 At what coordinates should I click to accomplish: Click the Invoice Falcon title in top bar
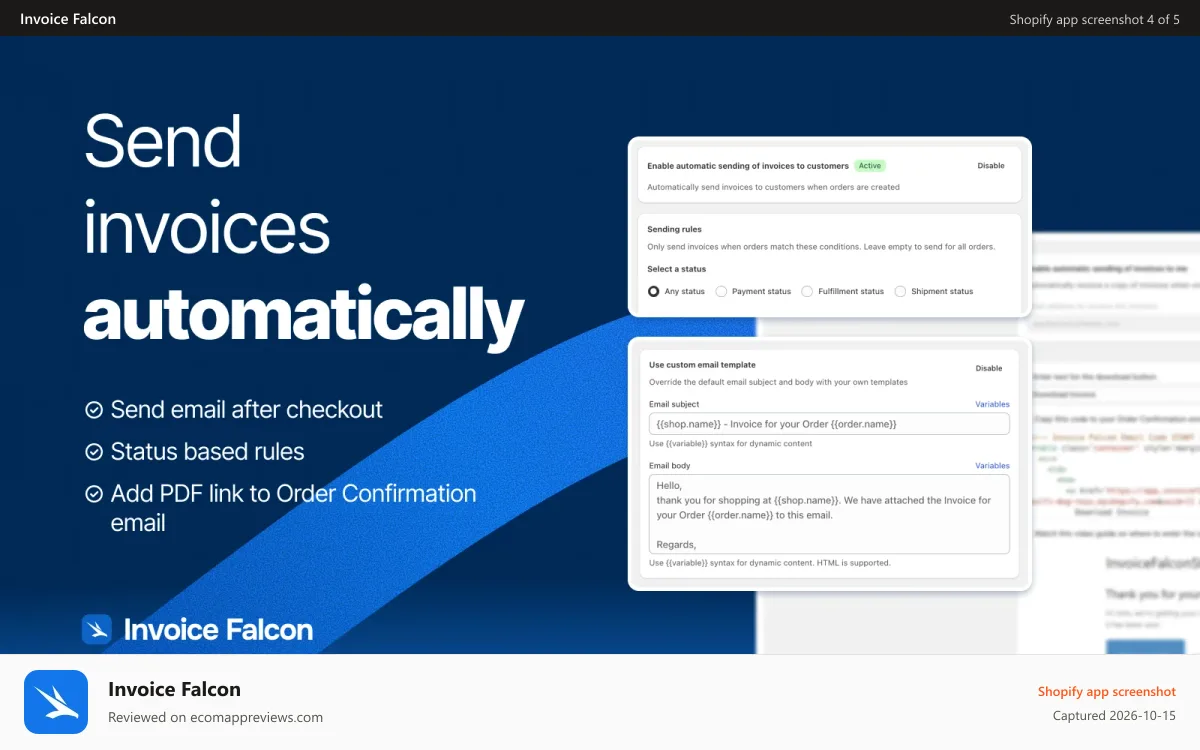point(68,19)
